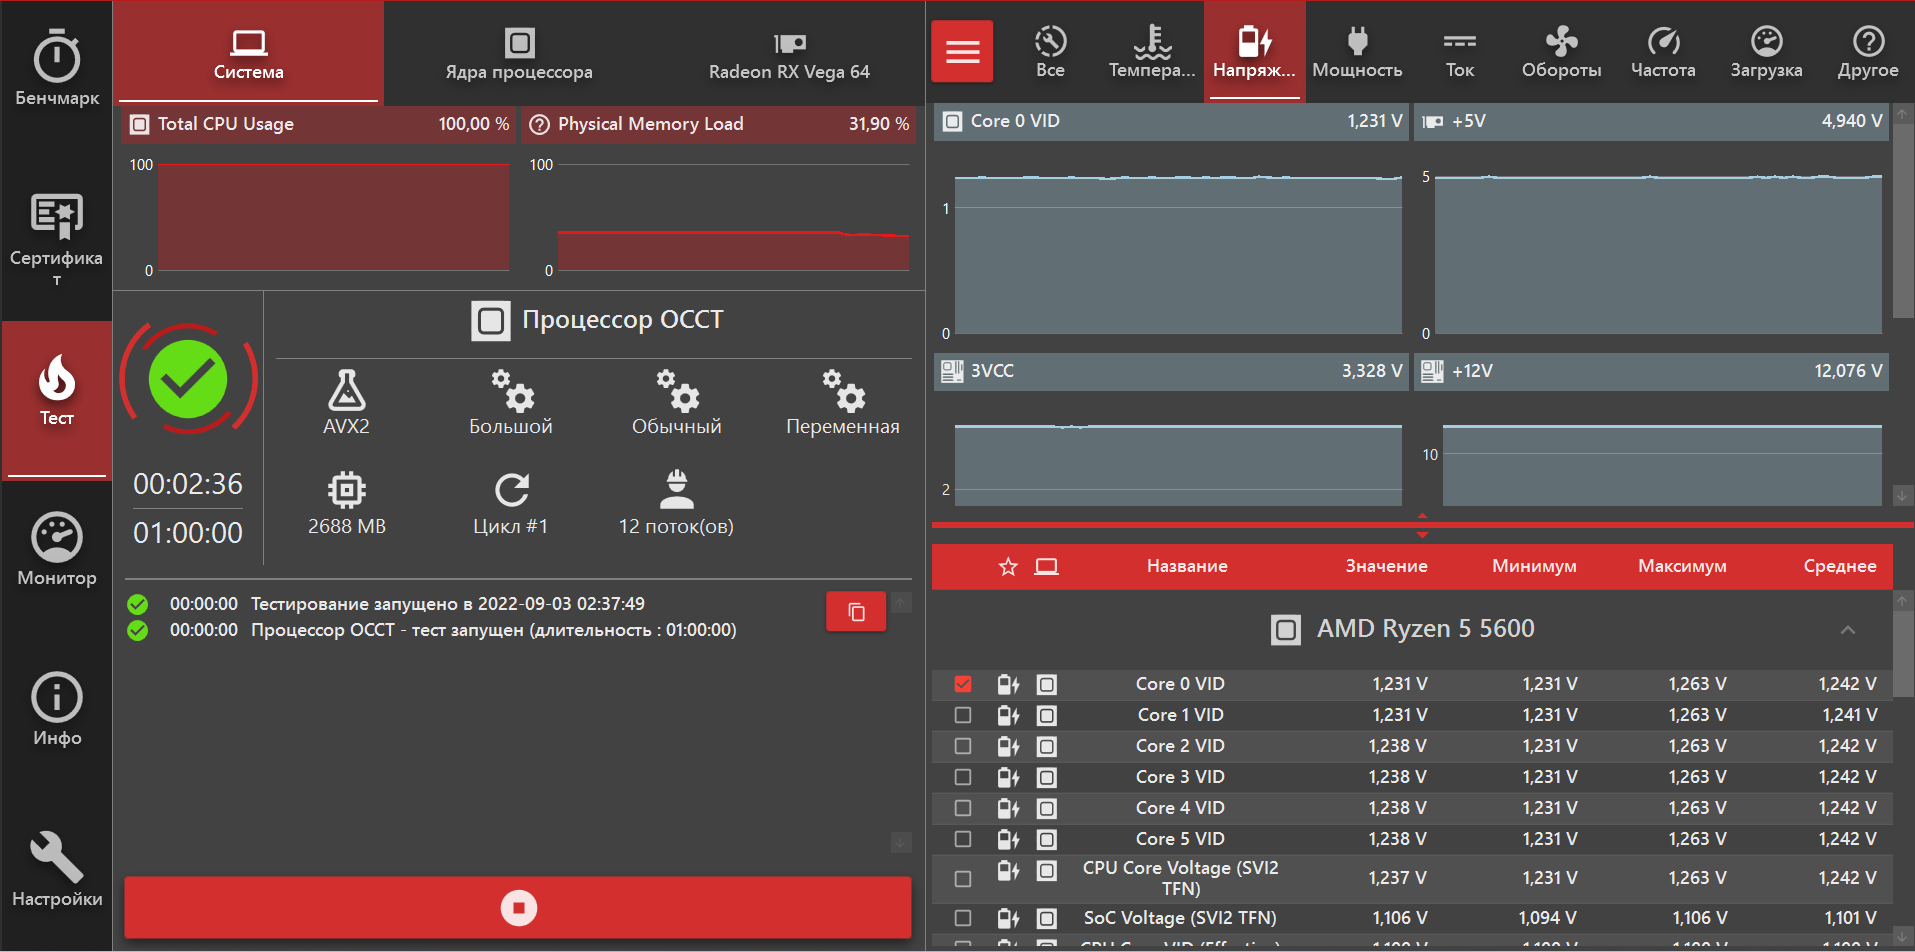Switch to Ядра процессора tab
This screenshot has height=952, width=1915.
click(x=519, y=53)
